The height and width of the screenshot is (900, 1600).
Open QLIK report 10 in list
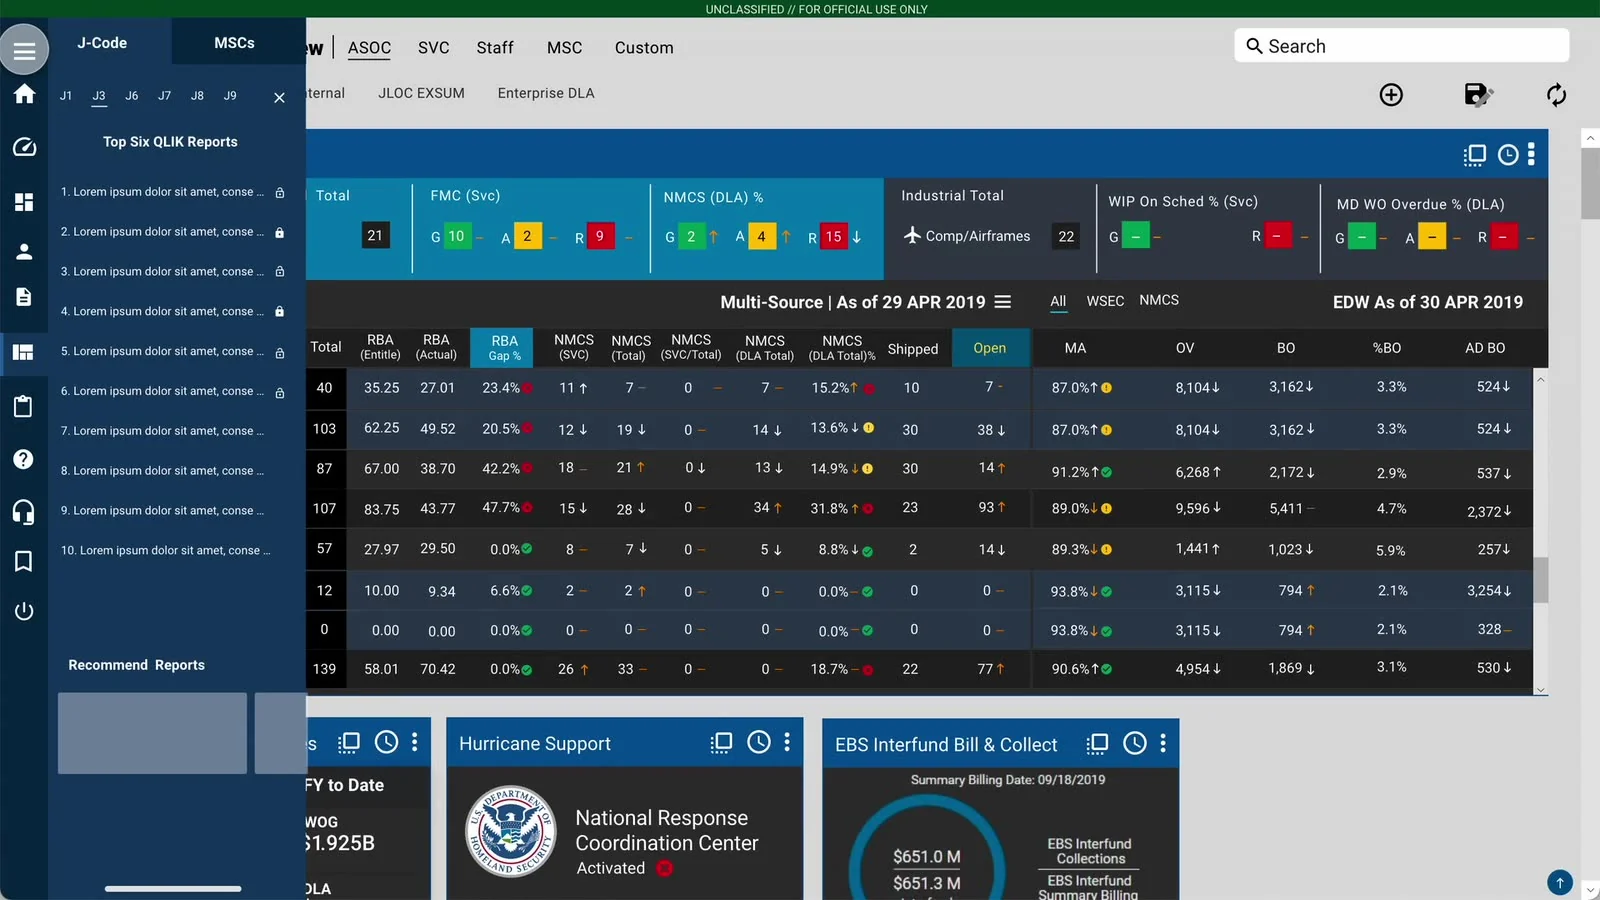pyautogui.click(x=165, y=550)
